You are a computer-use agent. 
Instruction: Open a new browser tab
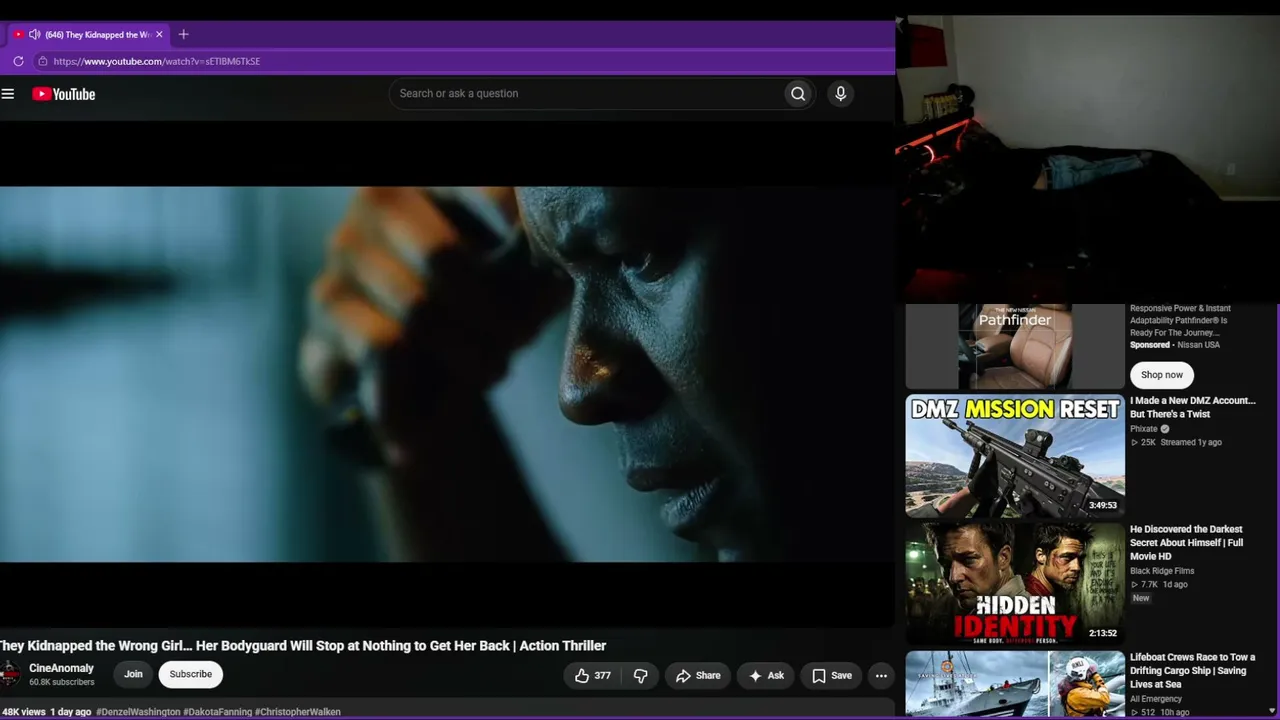pos(183,35)
